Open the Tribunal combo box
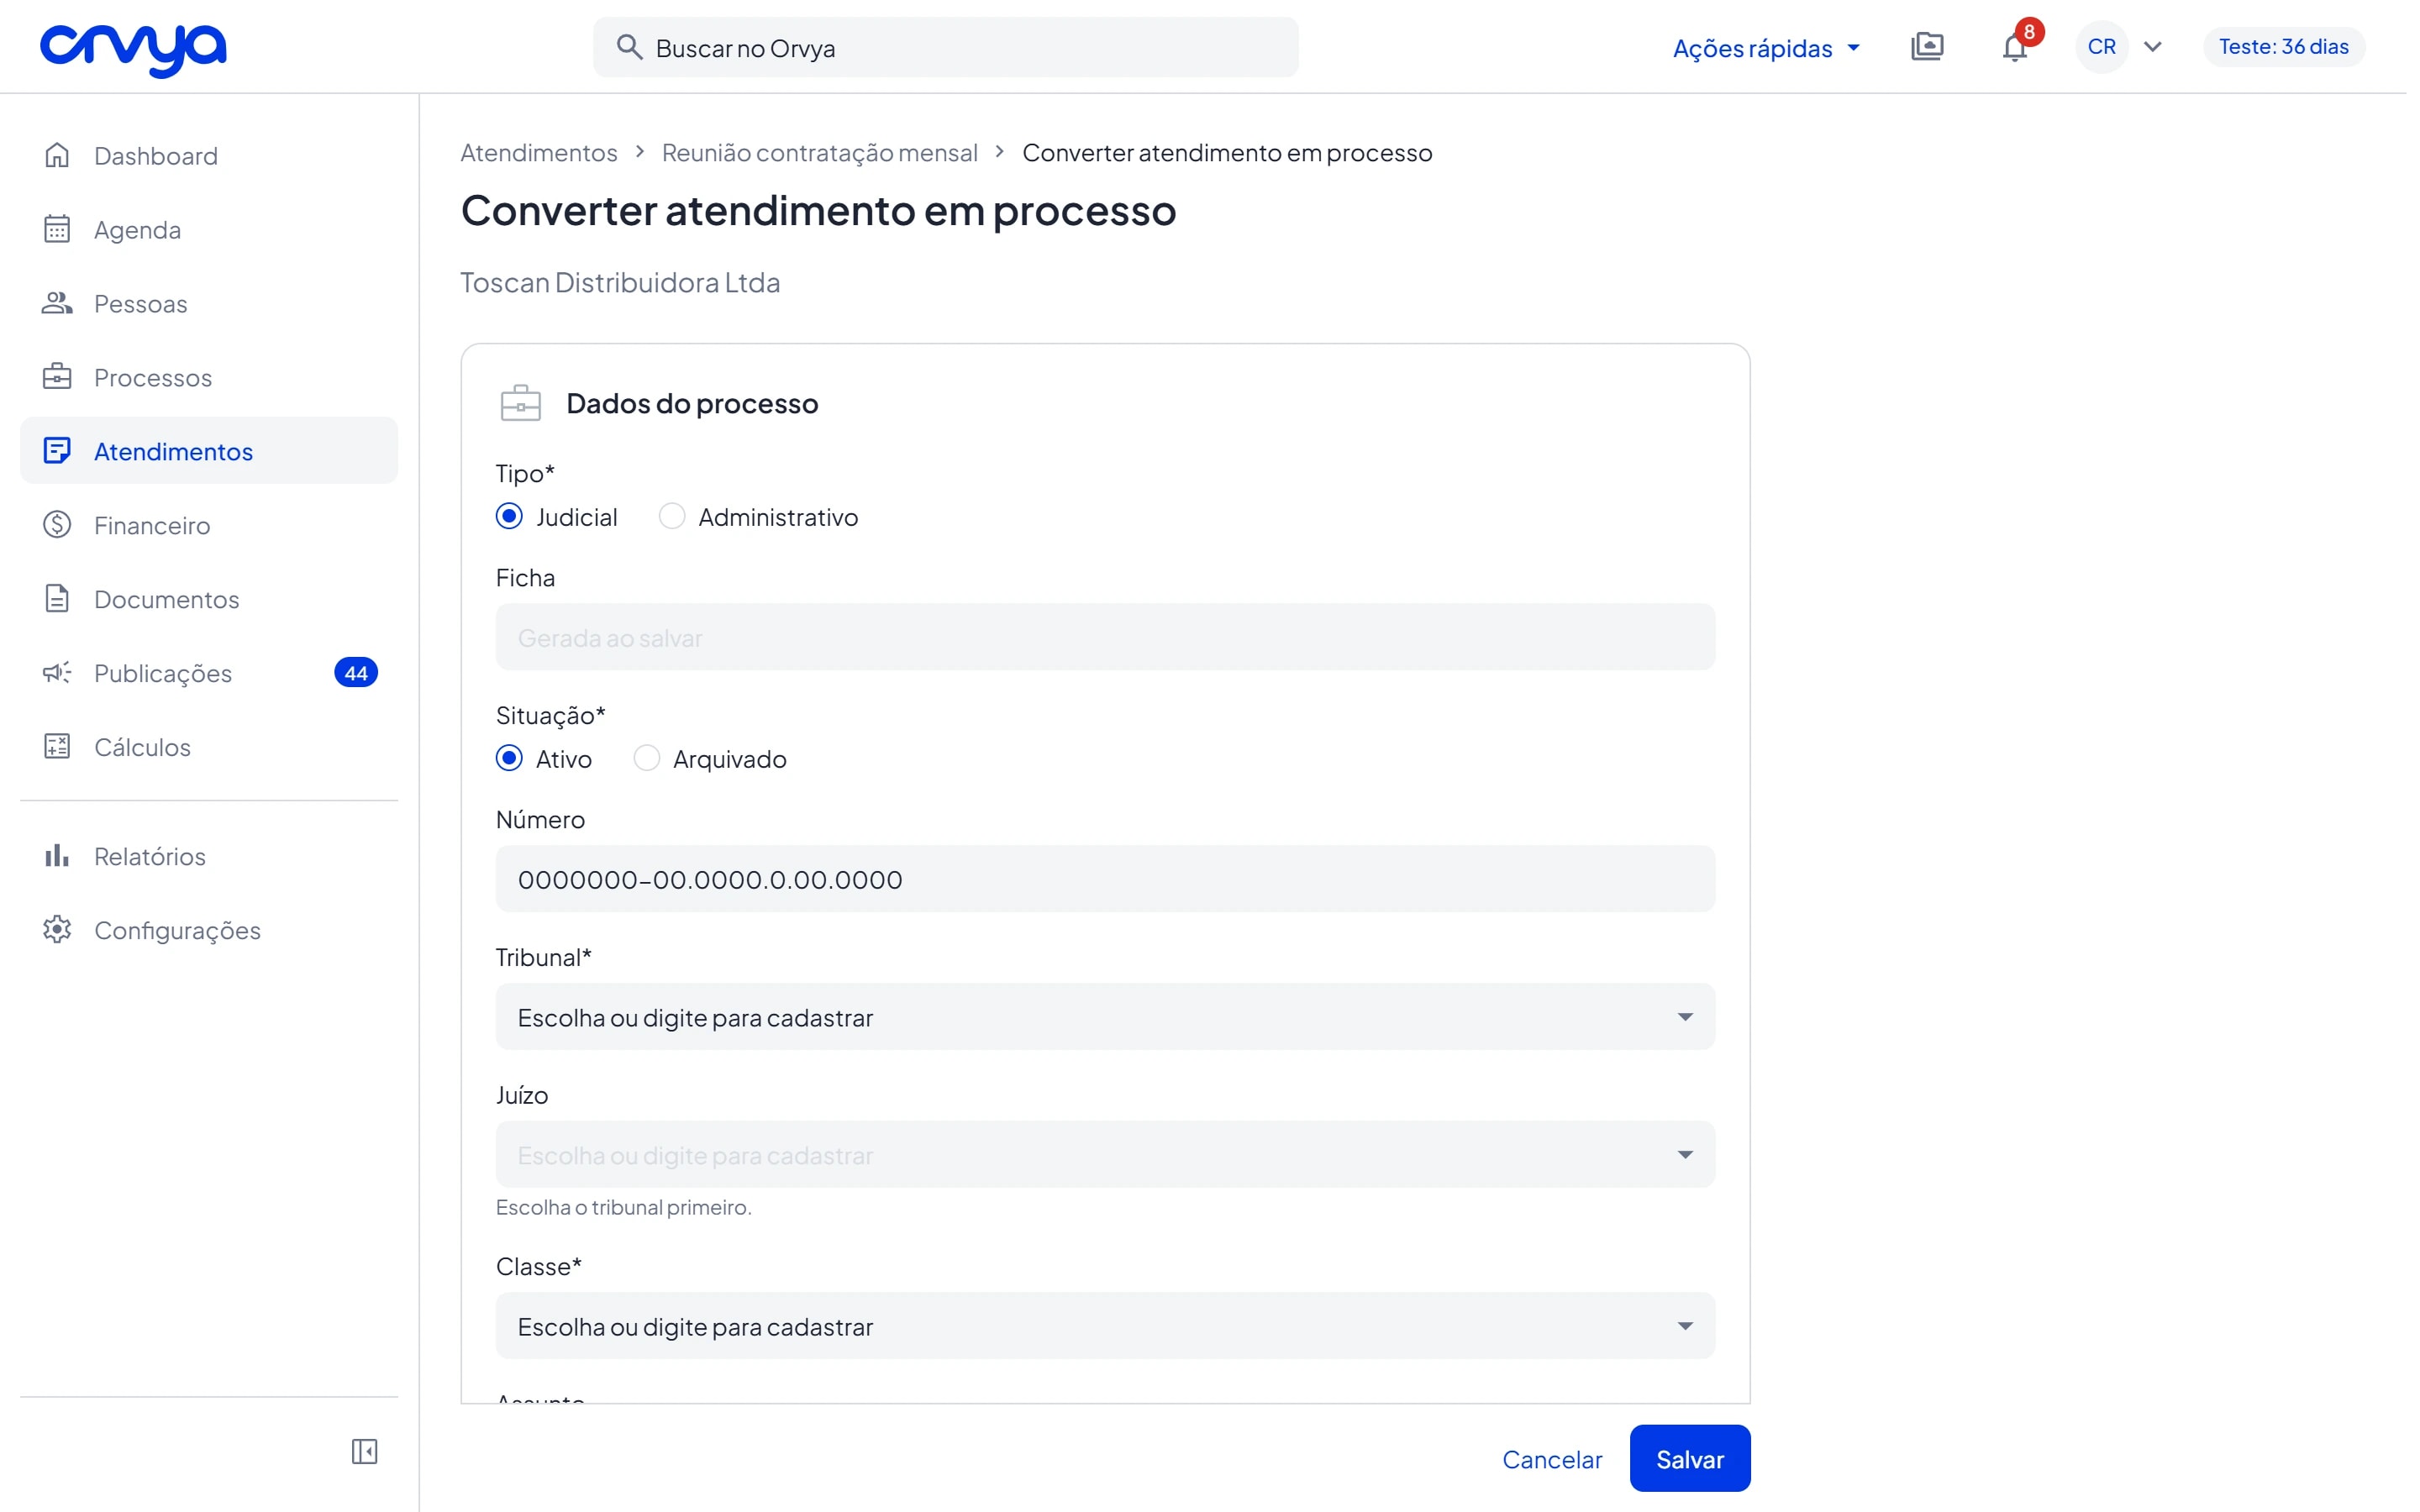2420x1512 pixels. (x=1105, y=1017)
